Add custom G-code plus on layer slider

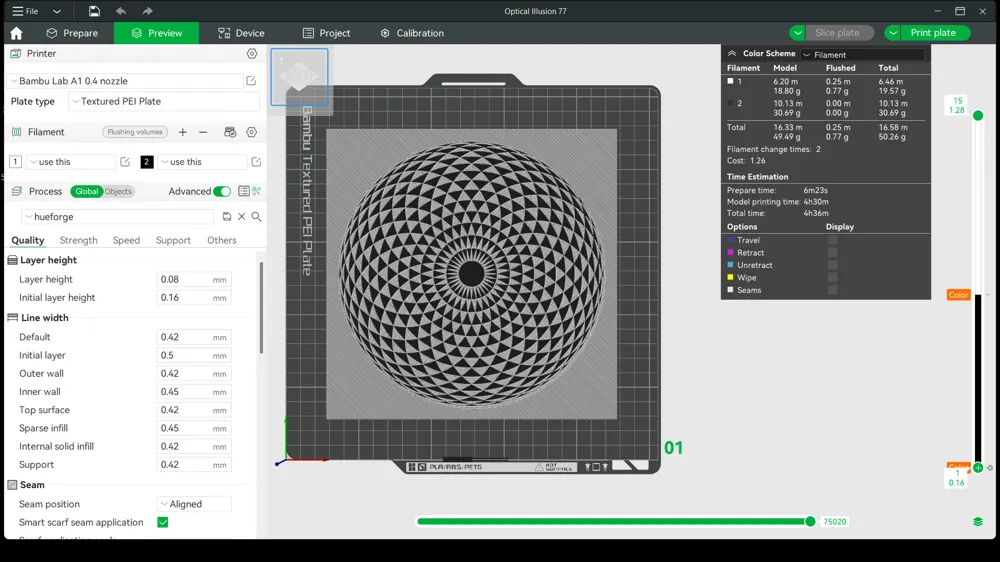pyautogui.click(x=978, y=468)
